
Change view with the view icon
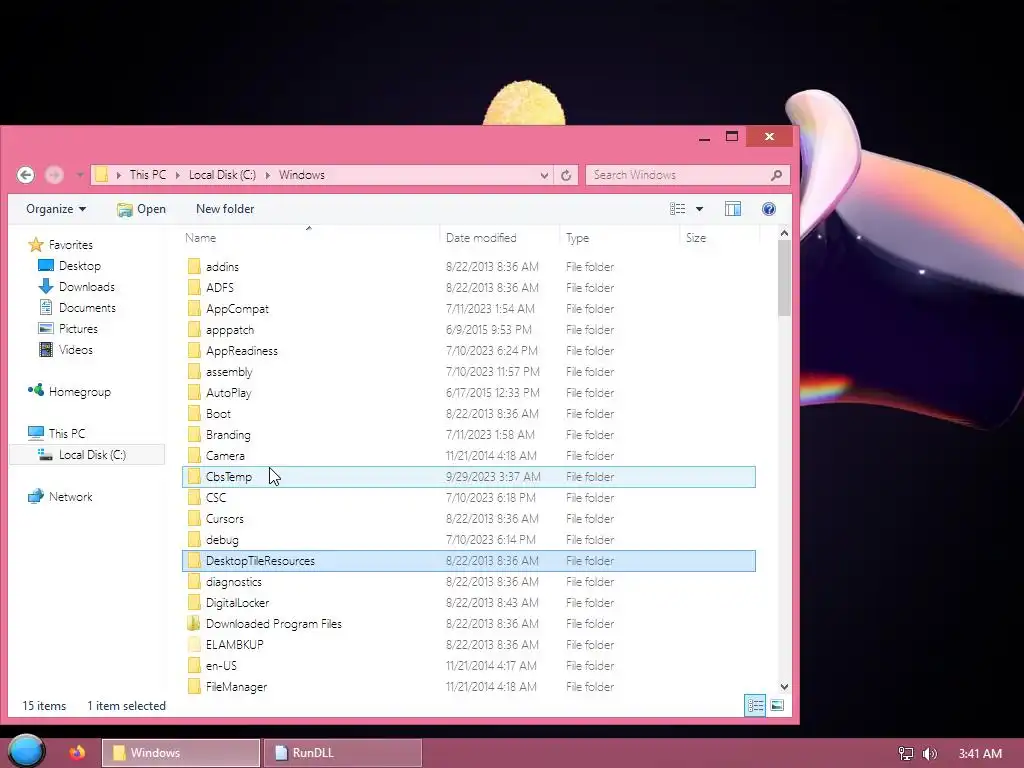678,209
